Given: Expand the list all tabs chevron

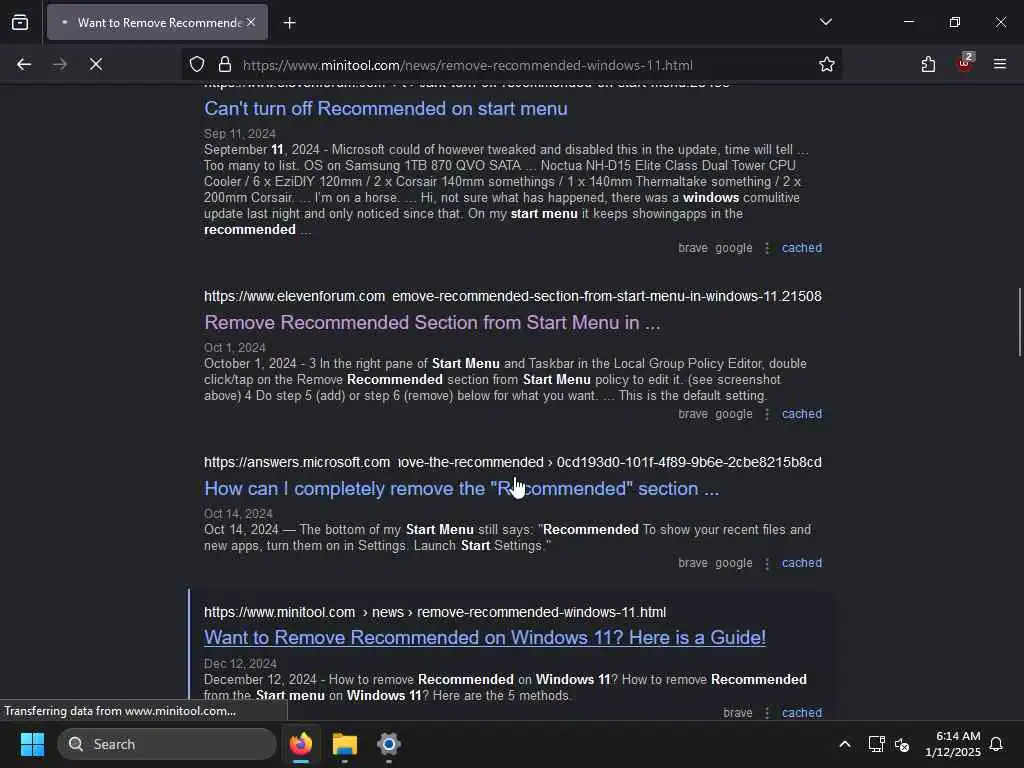Looking at the screenshot, I should point(825,22).
